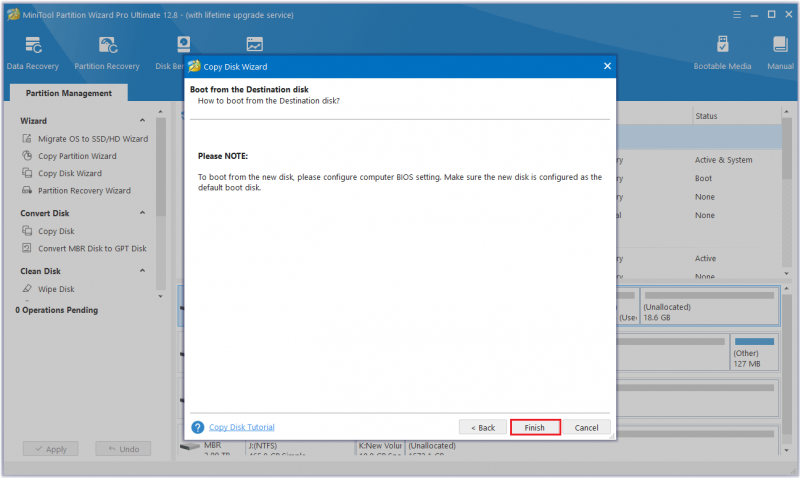Open the hamburger menu in title bar
The height and width of the screenshot is (478, 800).
(737, 15)
